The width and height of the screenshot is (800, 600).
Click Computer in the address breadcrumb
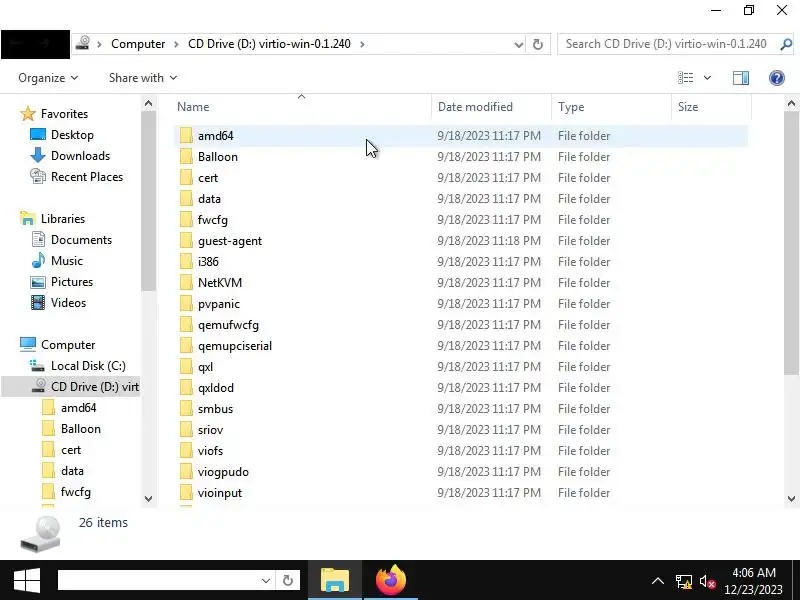(138, 44)
